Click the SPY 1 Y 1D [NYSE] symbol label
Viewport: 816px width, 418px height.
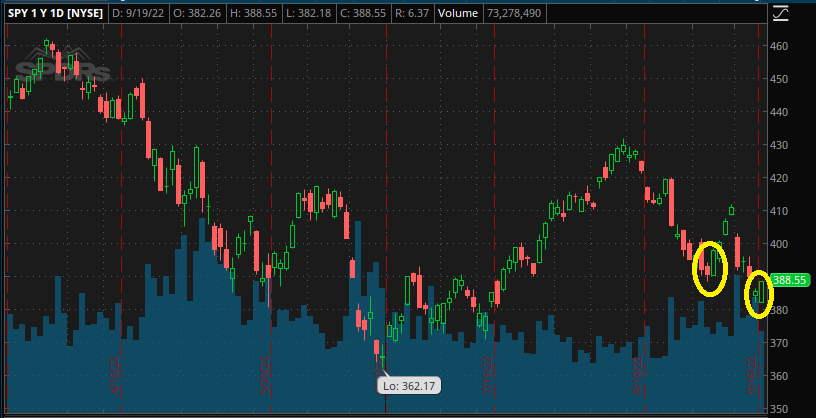(x=55, y=13)
